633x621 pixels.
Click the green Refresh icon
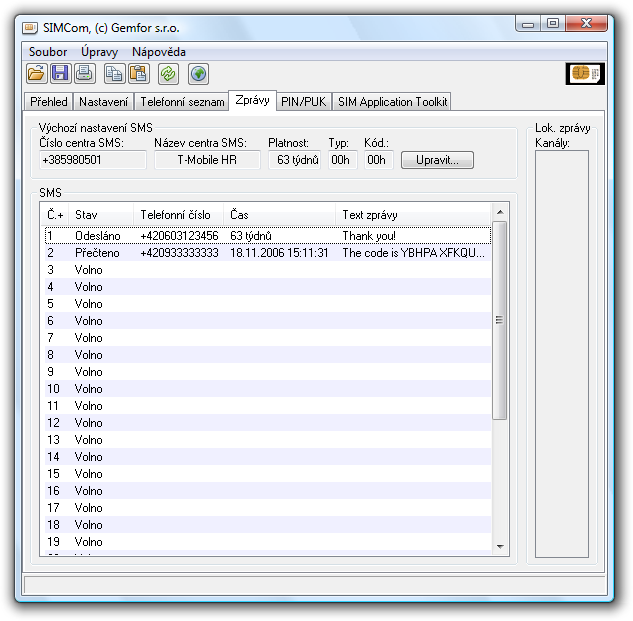click(x=169, y=73)
